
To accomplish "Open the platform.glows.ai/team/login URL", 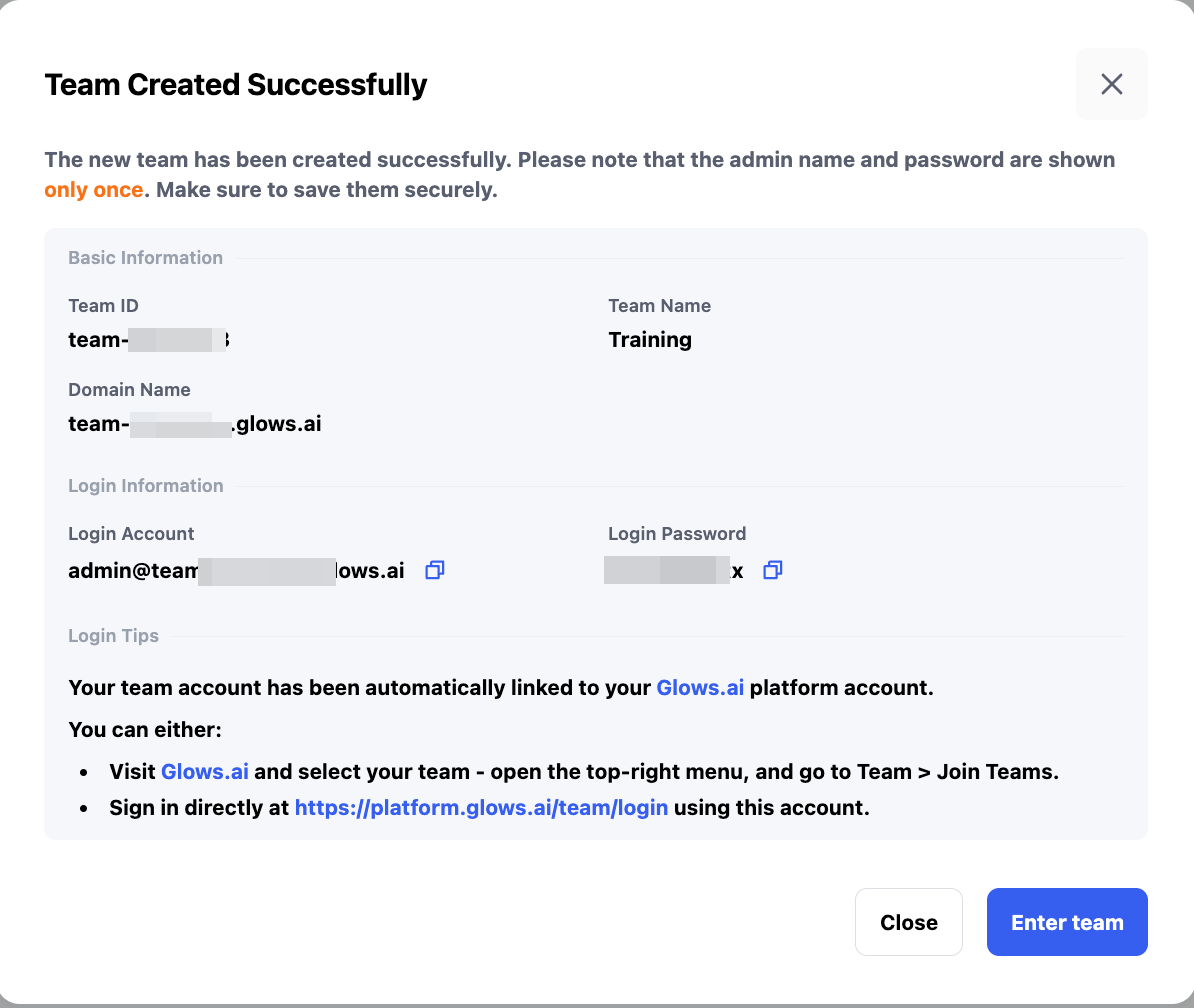I will 481,808.
